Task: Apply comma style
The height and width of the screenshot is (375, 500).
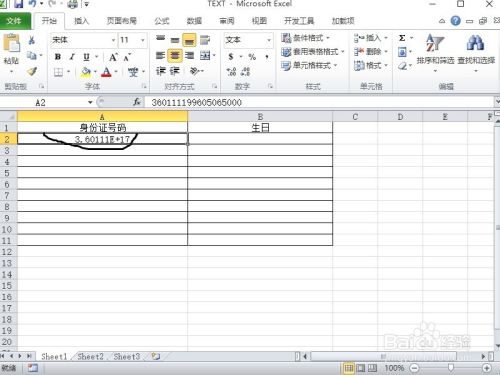Action: point(267,57)
